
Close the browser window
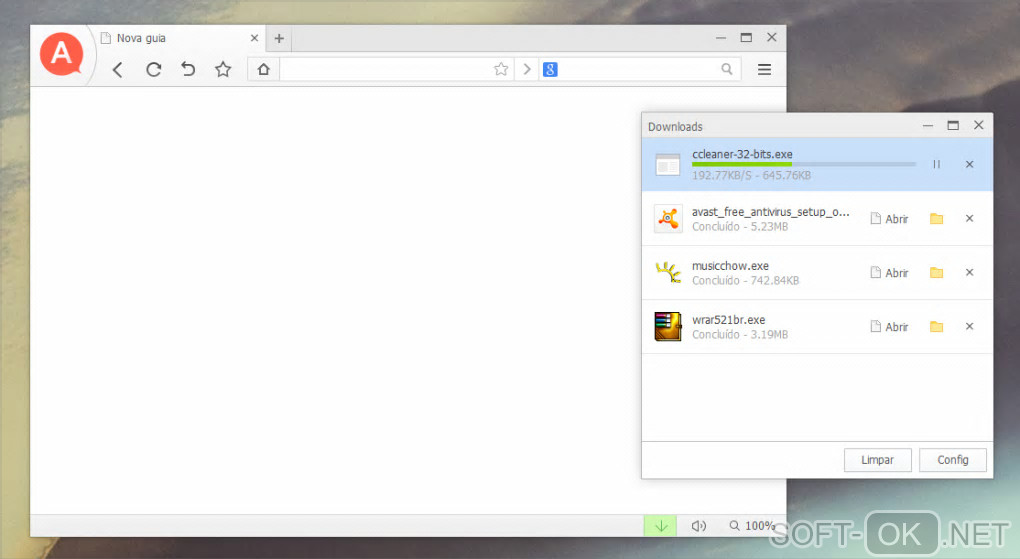pyautogui.click(x=772, y=37)
